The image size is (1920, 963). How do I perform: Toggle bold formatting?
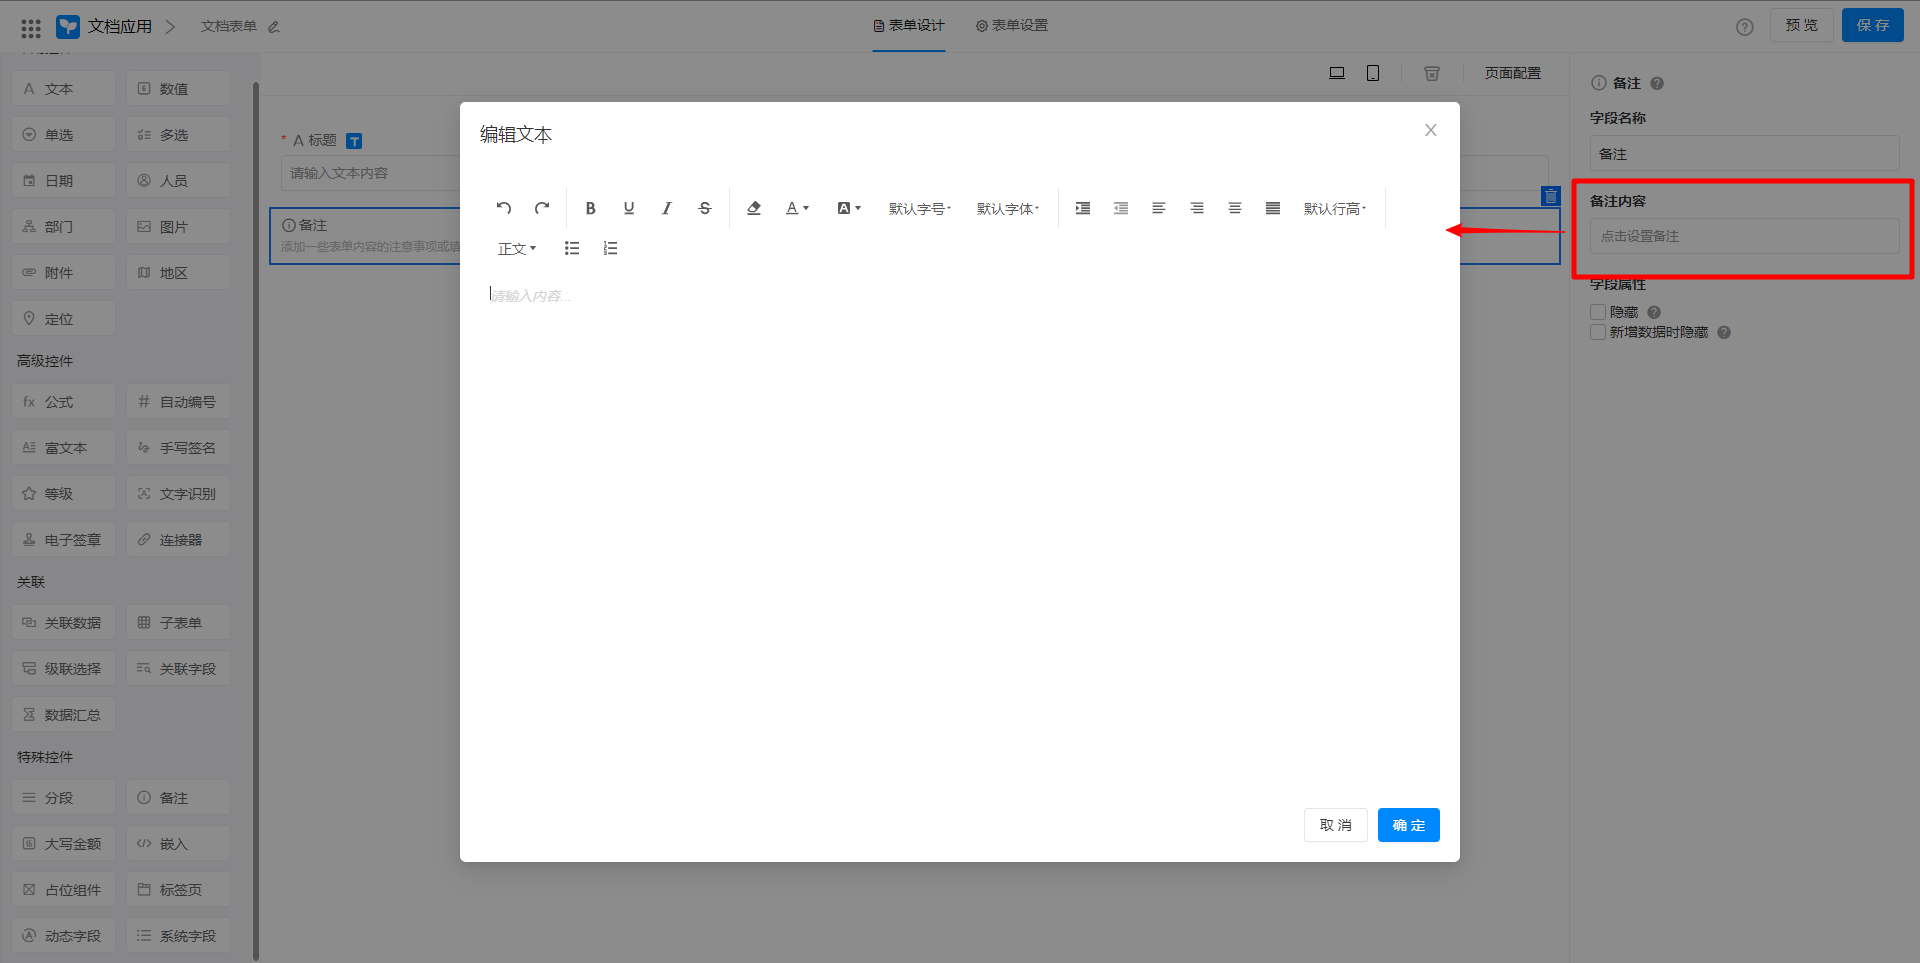[590, 208]
